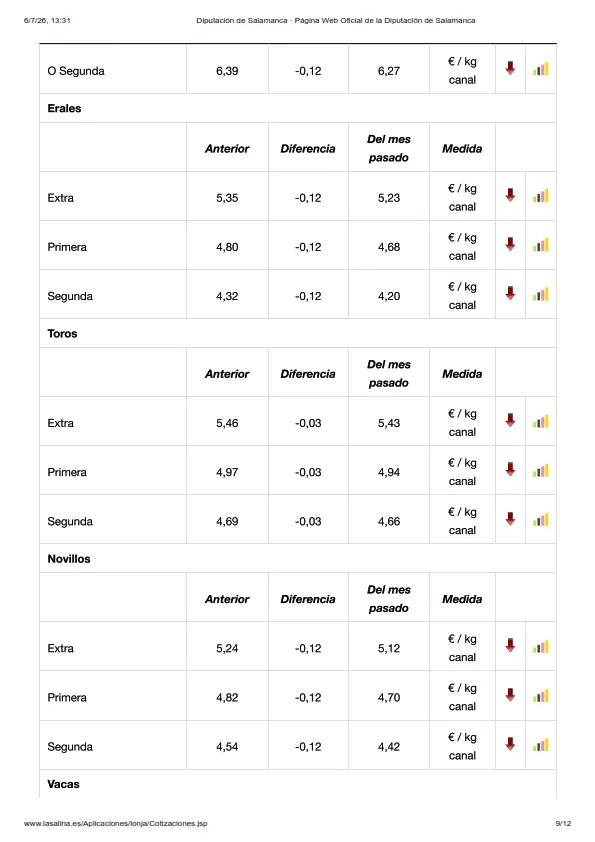Select the Erales section heading
The height and width of the screenshot is (842, 595).
tap(64, 108)
